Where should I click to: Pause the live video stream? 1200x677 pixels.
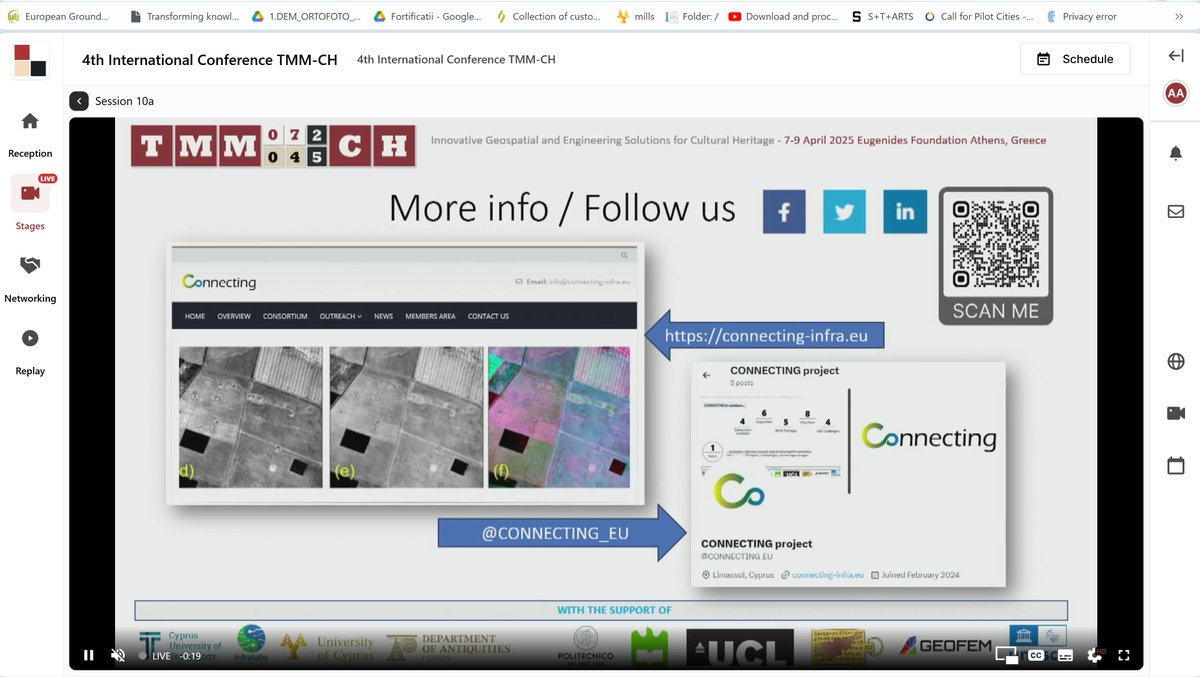[x=89, y=655]
